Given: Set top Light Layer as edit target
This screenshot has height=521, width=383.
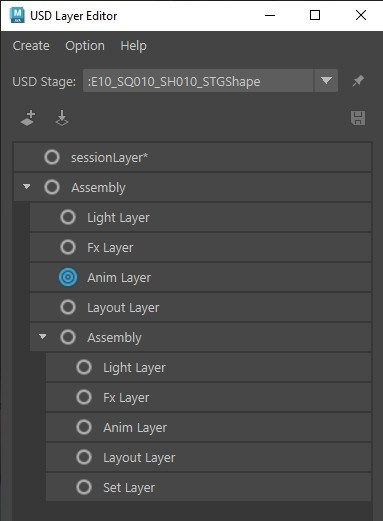Looking at the screenshot, I should point(68,217).
